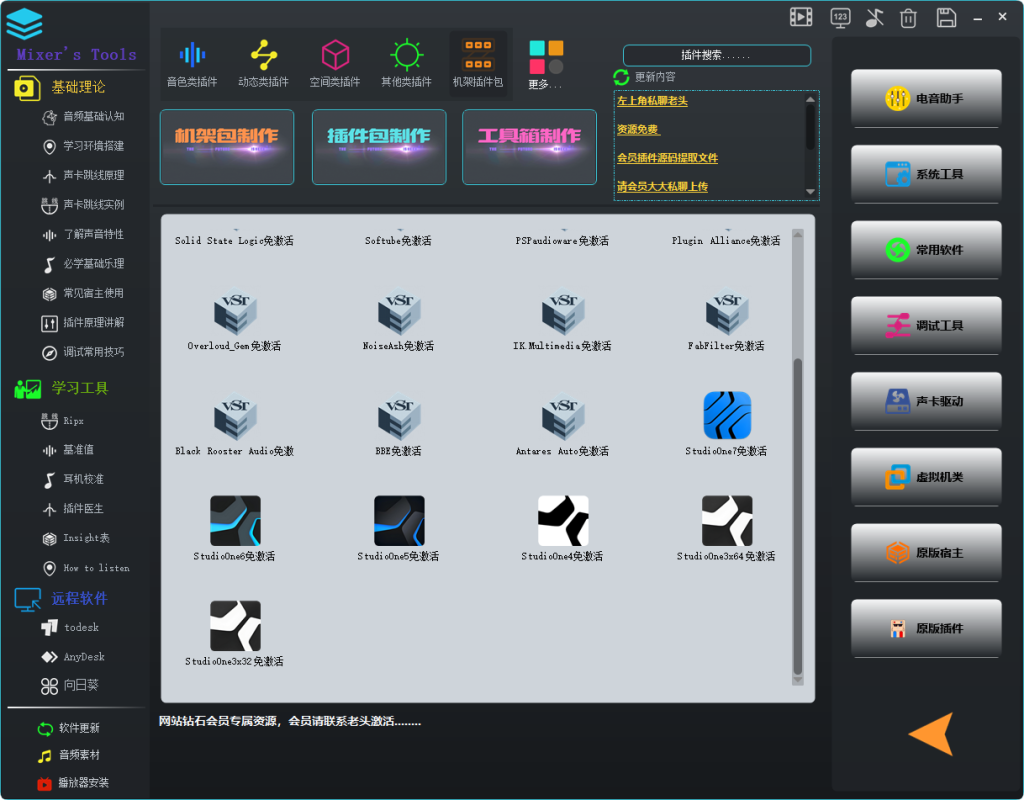This screenshot has width=1024, height=800.
Task: Launch AnyDesk from sidebar
Action: (x=73, y=657)
